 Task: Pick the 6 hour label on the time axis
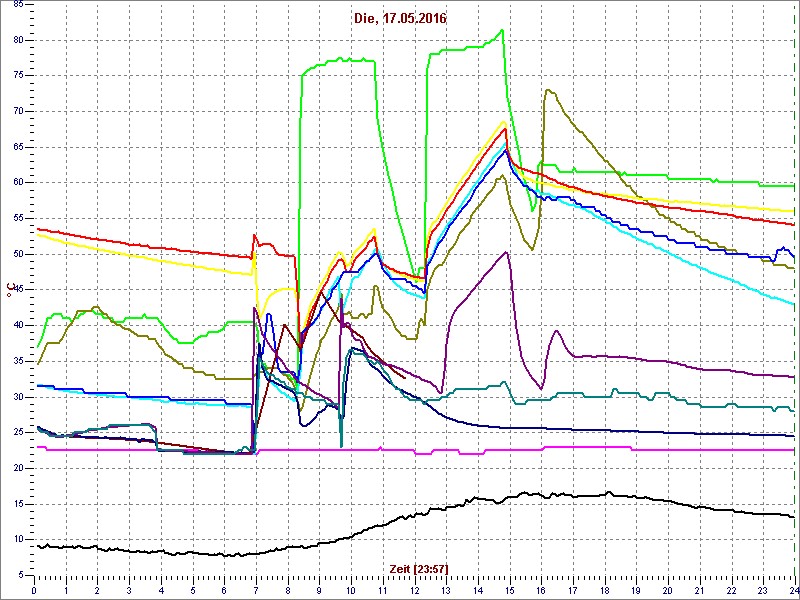(224, 590)
